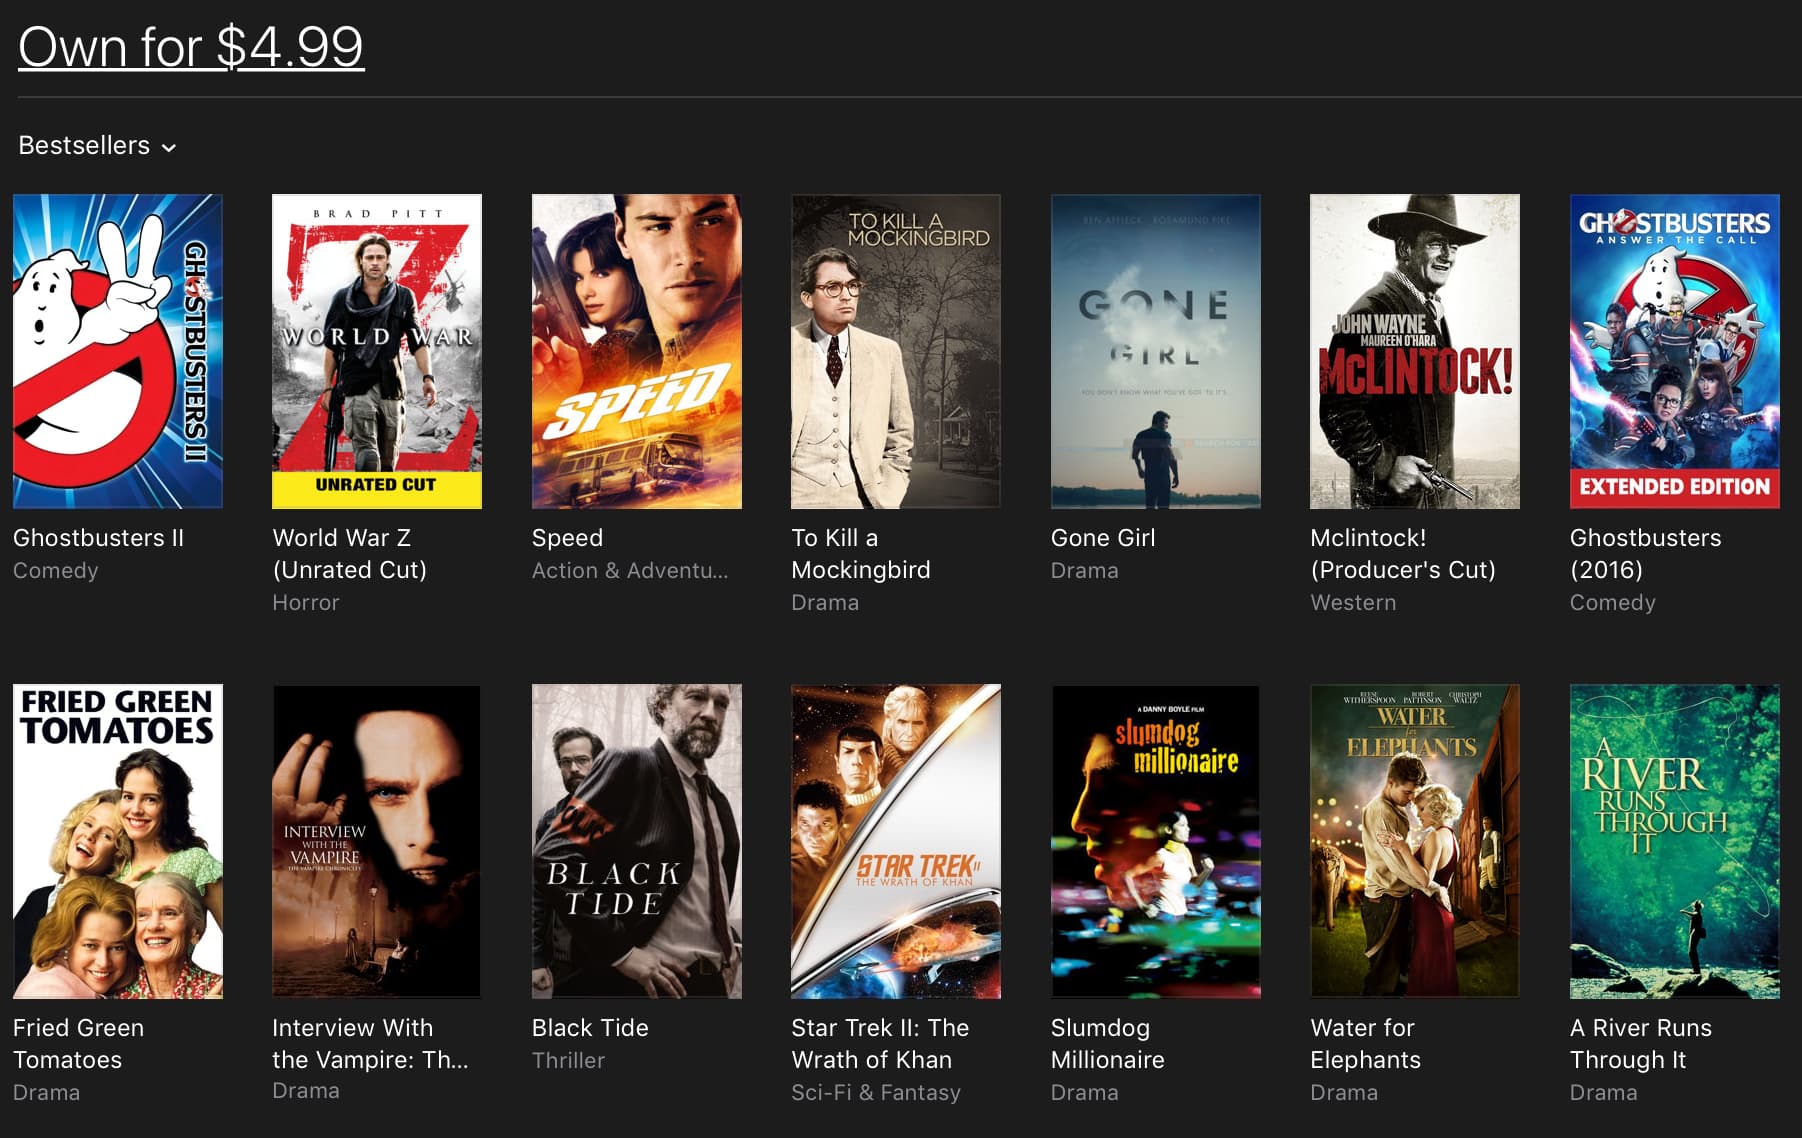Click the 'Ghostbusters II' title text
The image size is (1802, 1138).
99,538
